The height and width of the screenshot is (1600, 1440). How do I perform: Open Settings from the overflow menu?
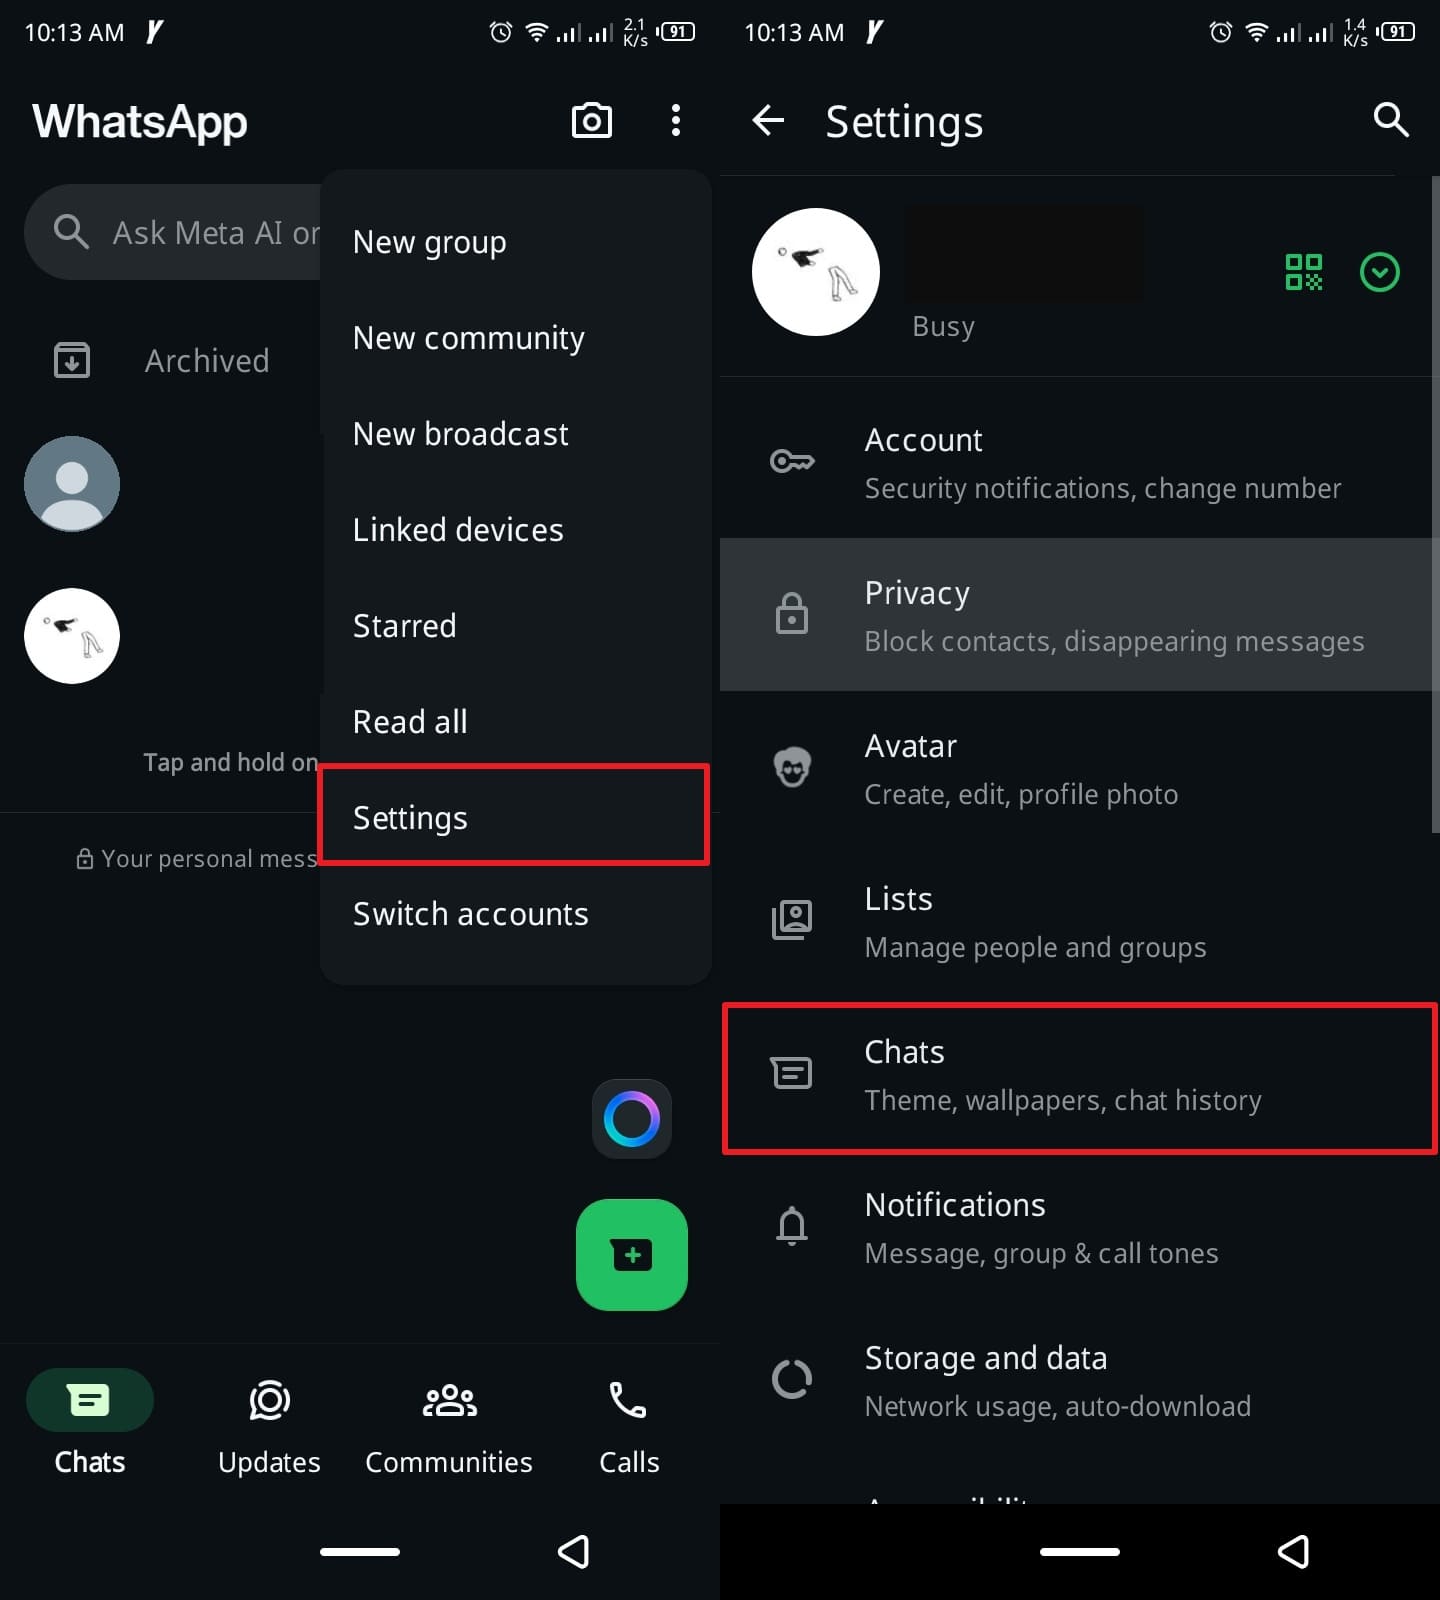[x=514, y=816]
